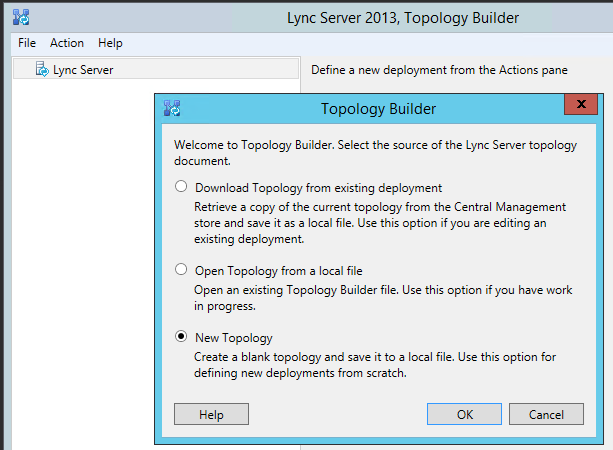Click the 'Retrieve a copy of the current topology' description
This screenshot has width=613, height=450.
point(380,223)
